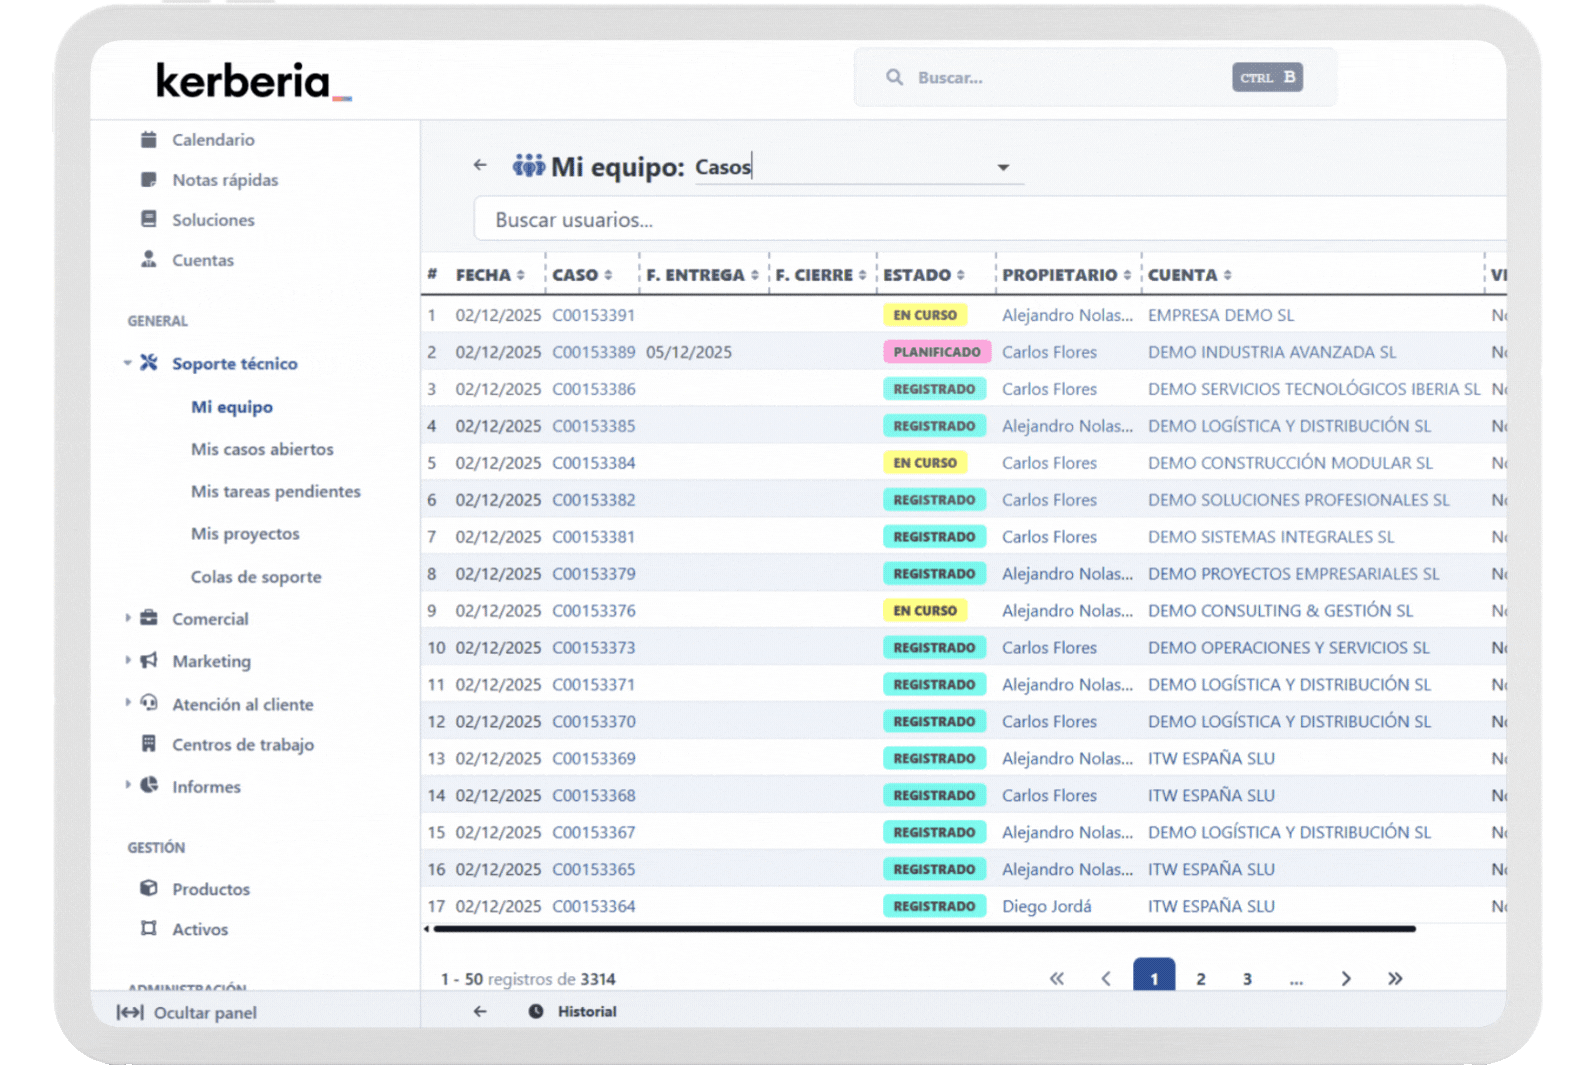Open case C00153391 link

(594, 315)
